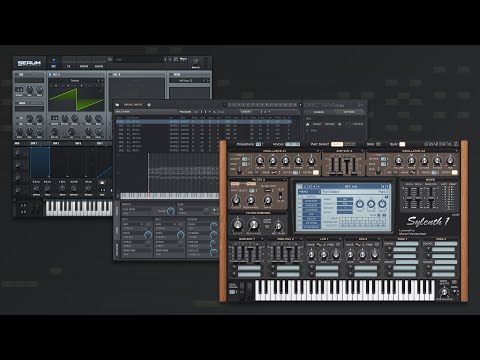
Task: Click Filter A drive knob
Action: pyautogui.click(x=268, y=200)
